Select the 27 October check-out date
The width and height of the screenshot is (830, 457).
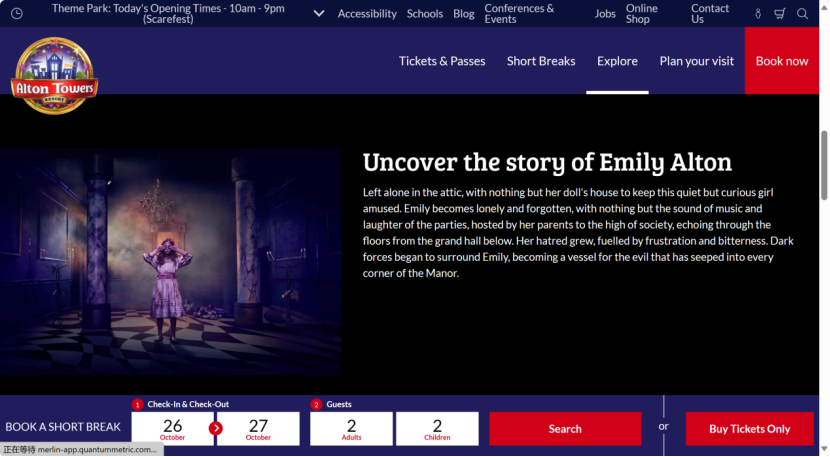[x=258, y=429]
